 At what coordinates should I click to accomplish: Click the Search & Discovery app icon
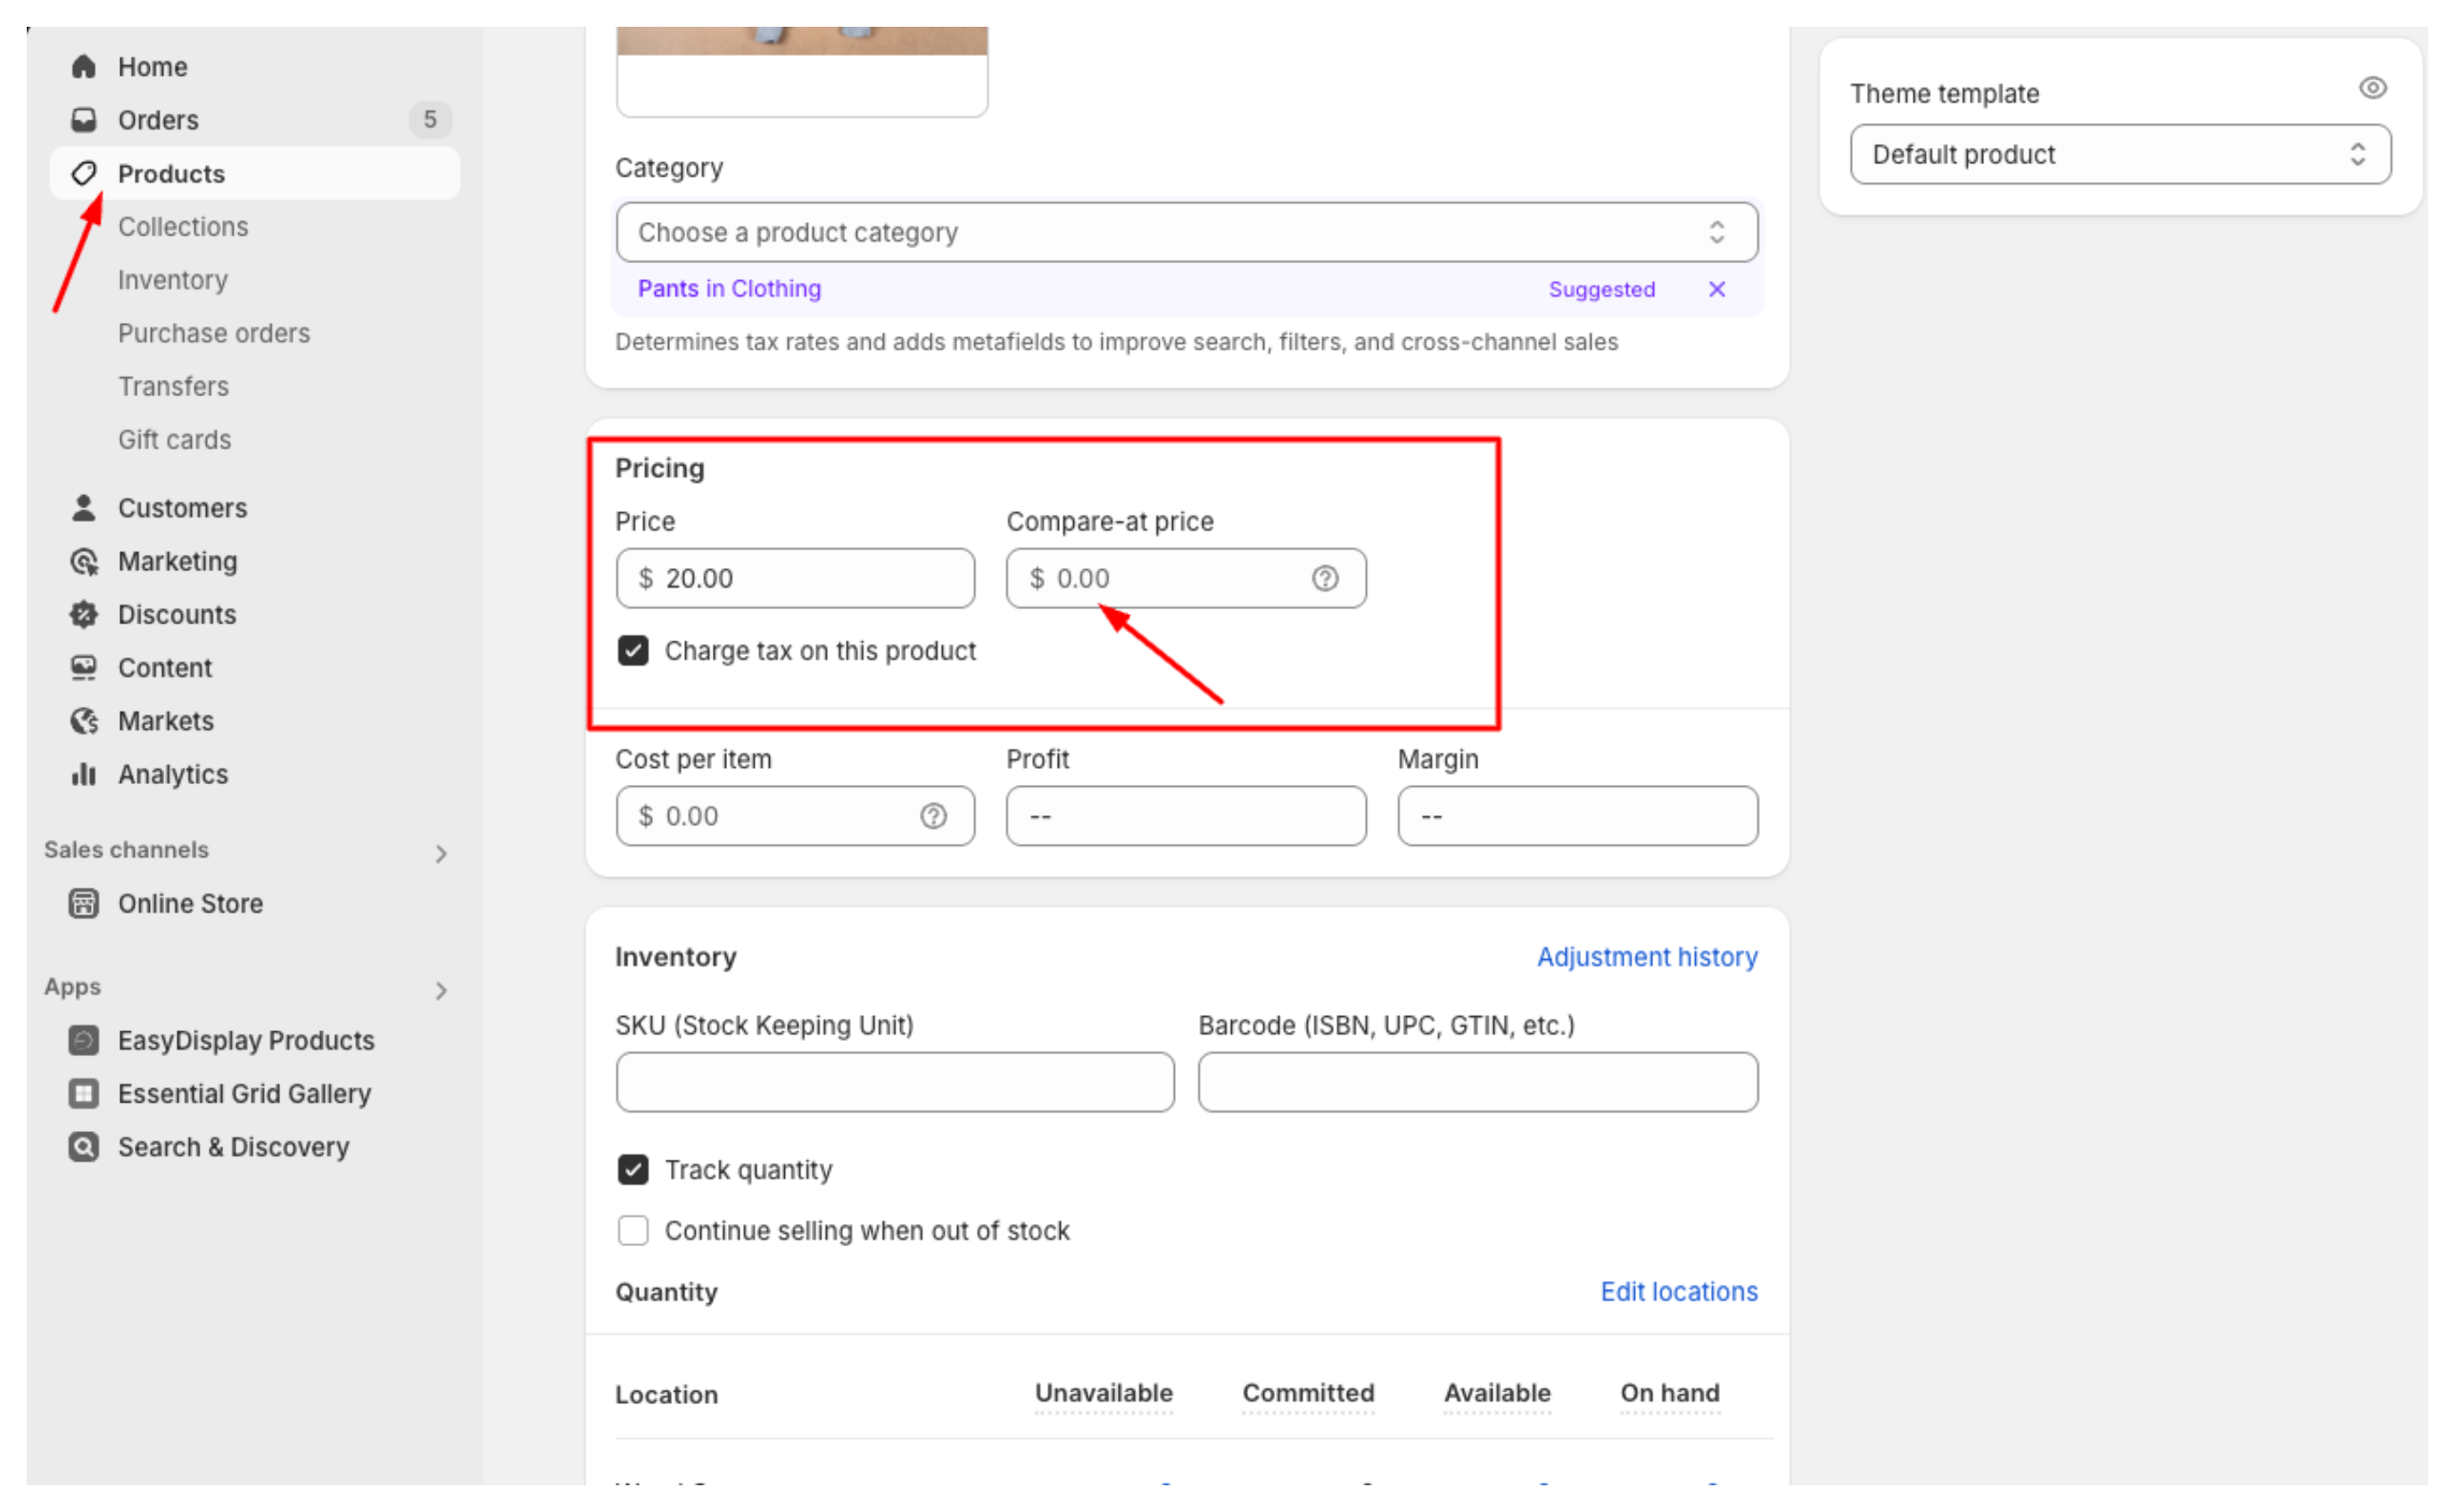[x=83, y=1147]
